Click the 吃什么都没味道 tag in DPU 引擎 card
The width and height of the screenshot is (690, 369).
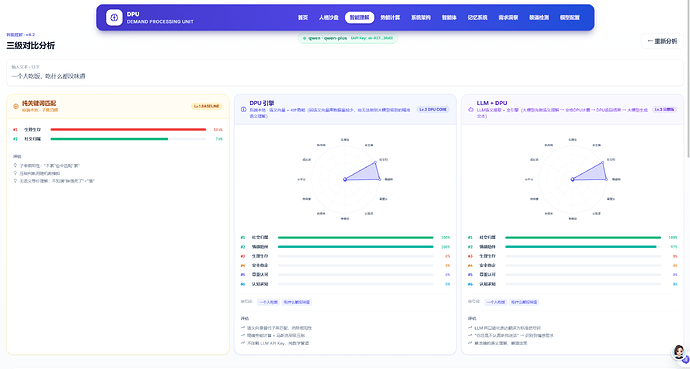pyautogui.click(x=297, y=302)
